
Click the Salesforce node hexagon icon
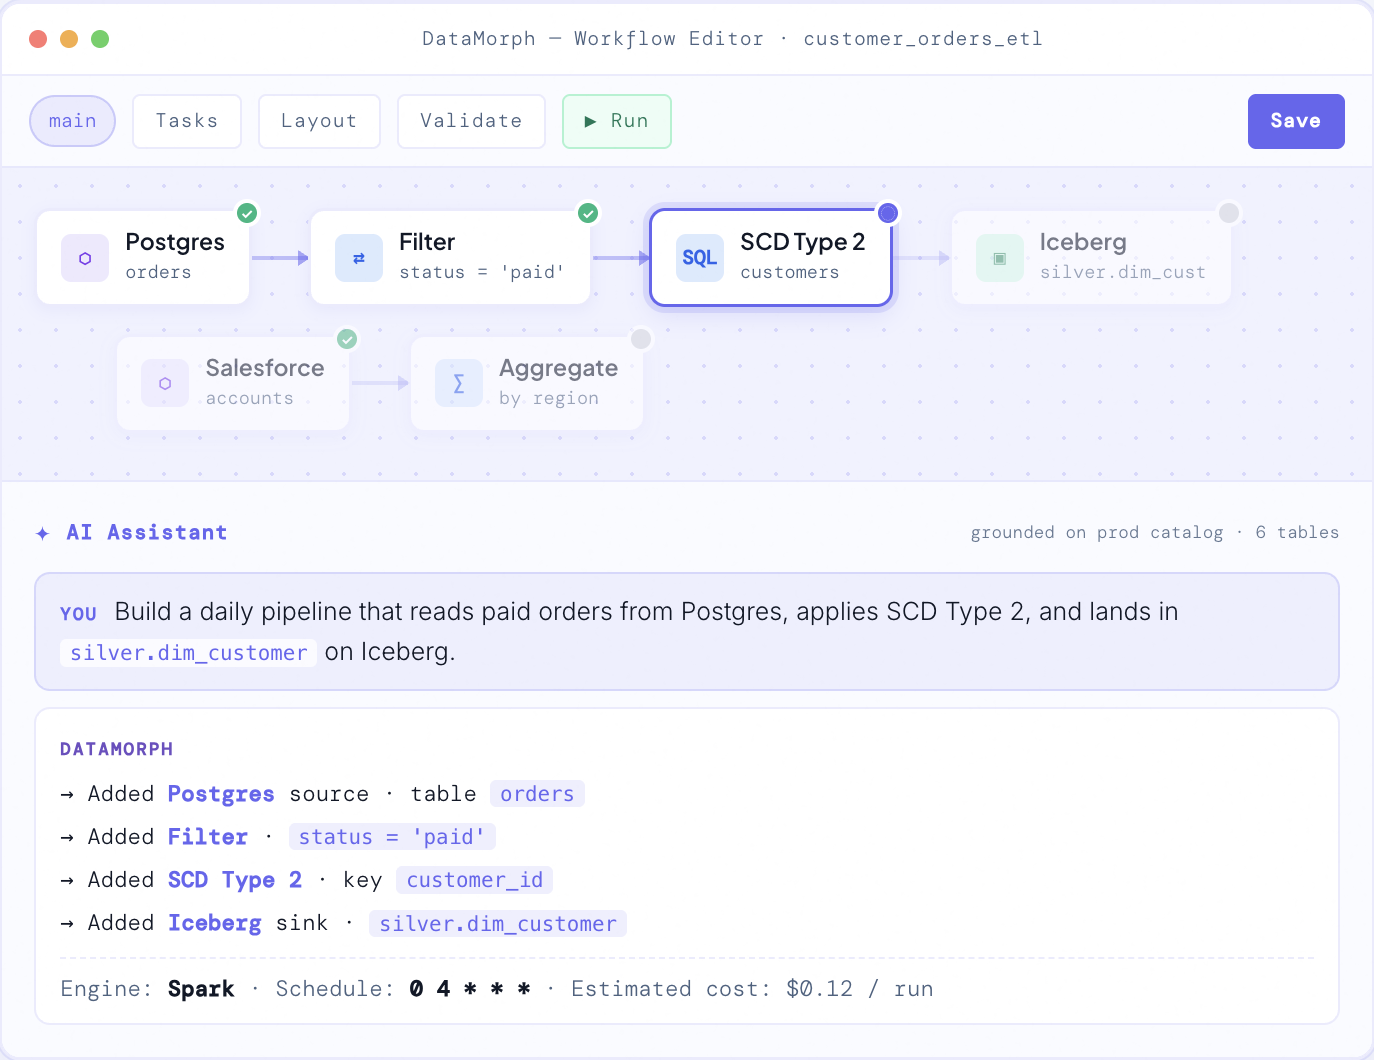click(x=165, y=383)
